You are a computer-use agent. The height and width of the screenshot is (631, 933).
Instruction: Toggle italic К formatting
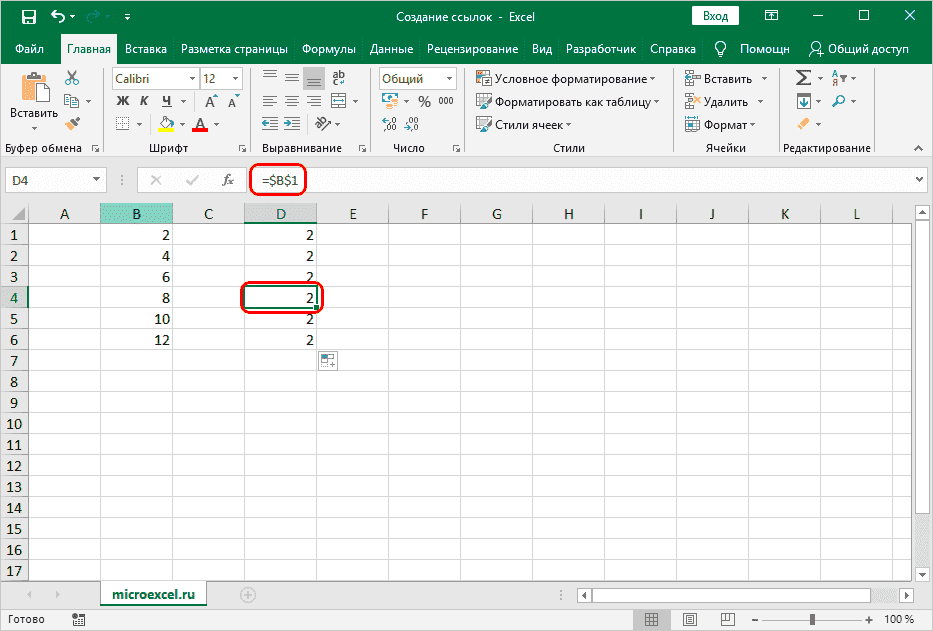(x=145, y=101)
